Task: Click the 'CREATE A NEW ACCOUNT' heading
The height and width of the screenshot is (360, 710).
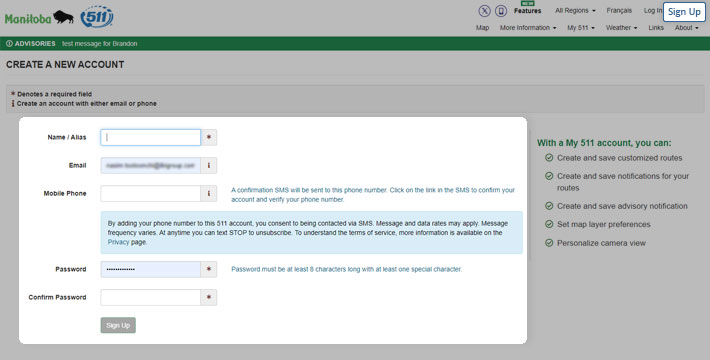Action: [65, 64]
